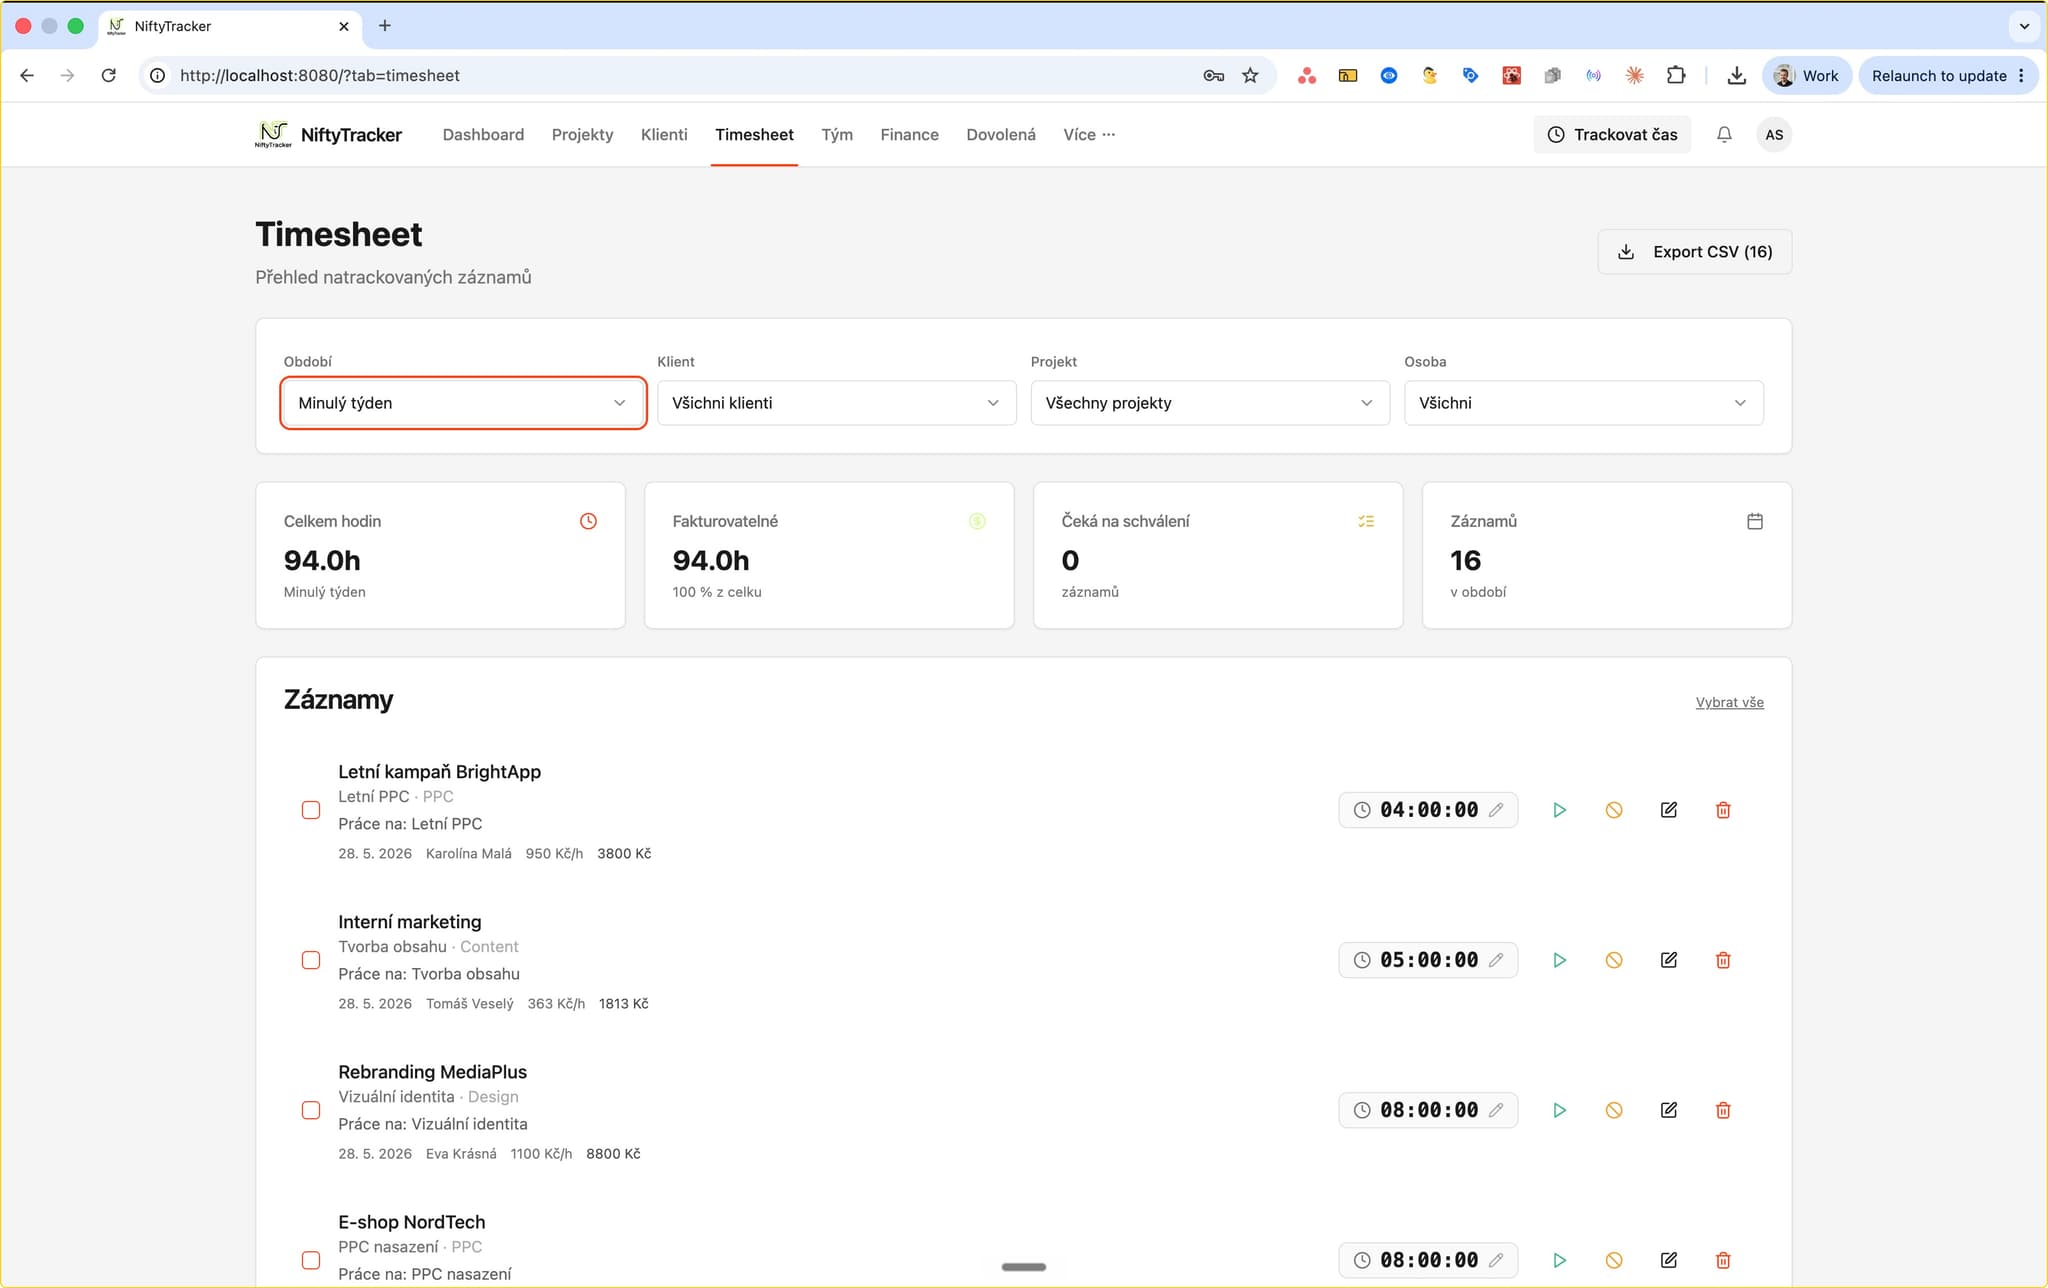Start timer for Letní kampaň BrightApp entry

point(1559,810)
